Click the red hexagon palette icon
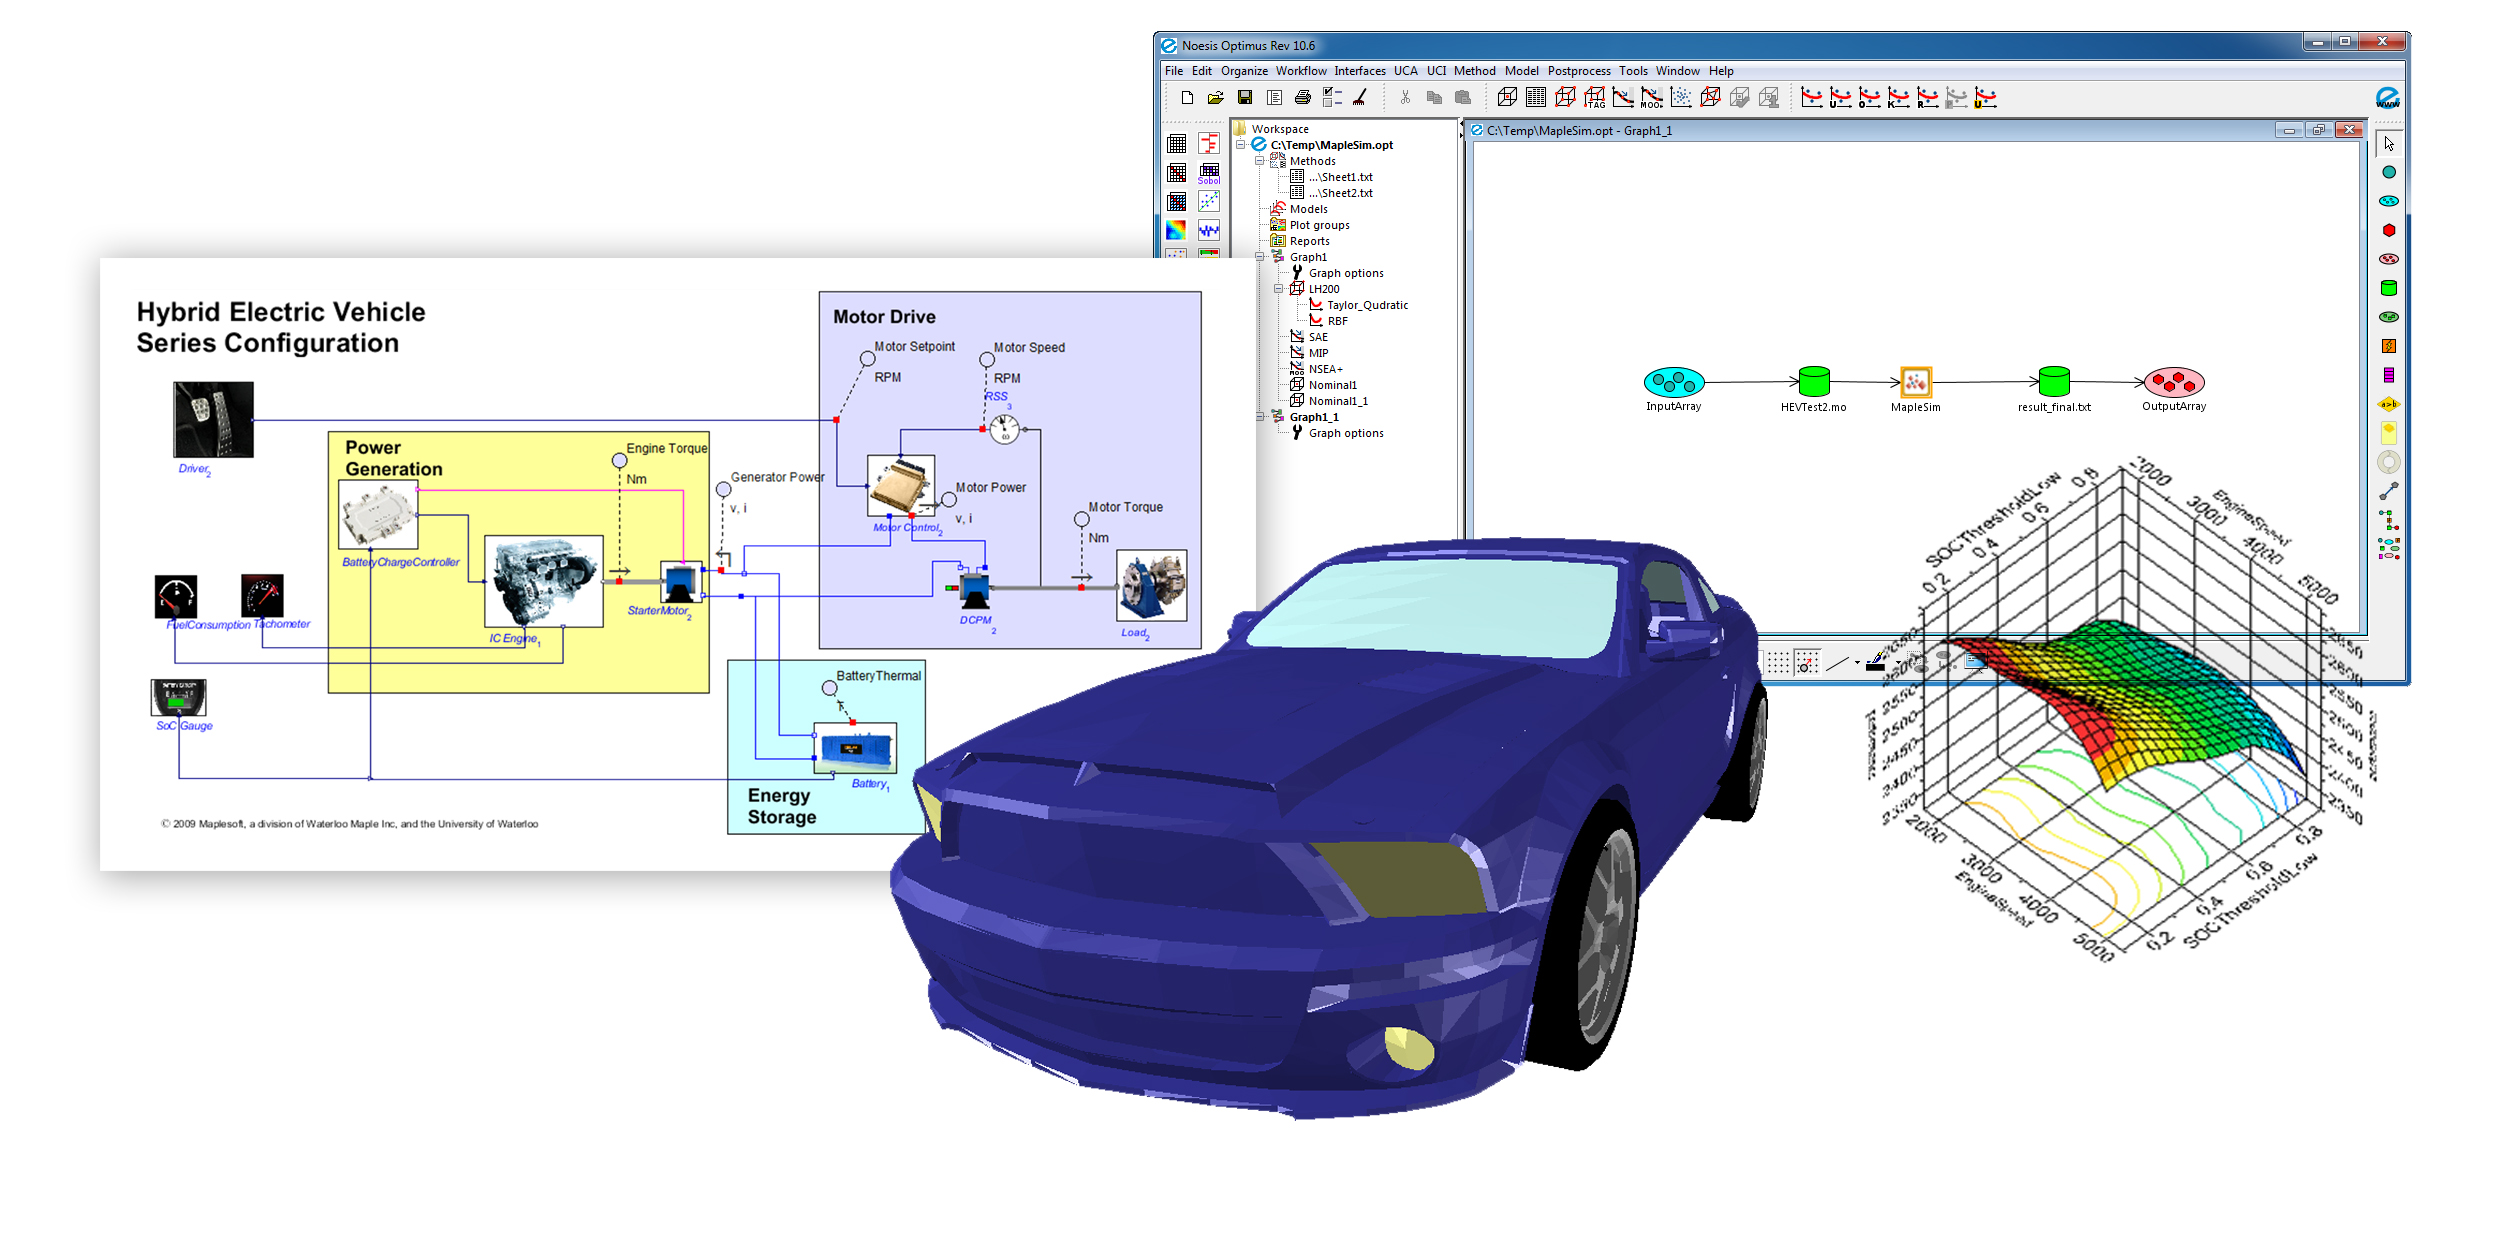 click(x=2388, y=230)
